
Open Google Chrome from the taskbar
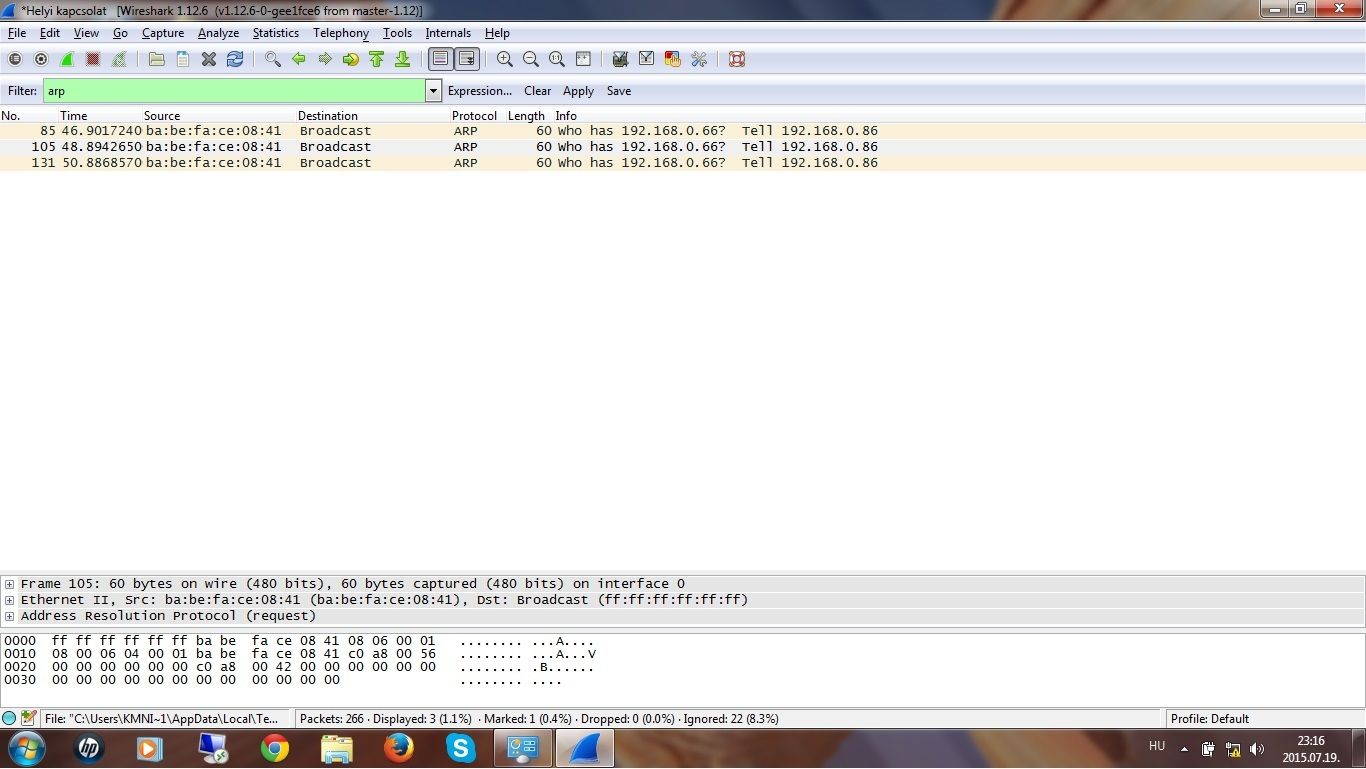[x=275, y=748]
